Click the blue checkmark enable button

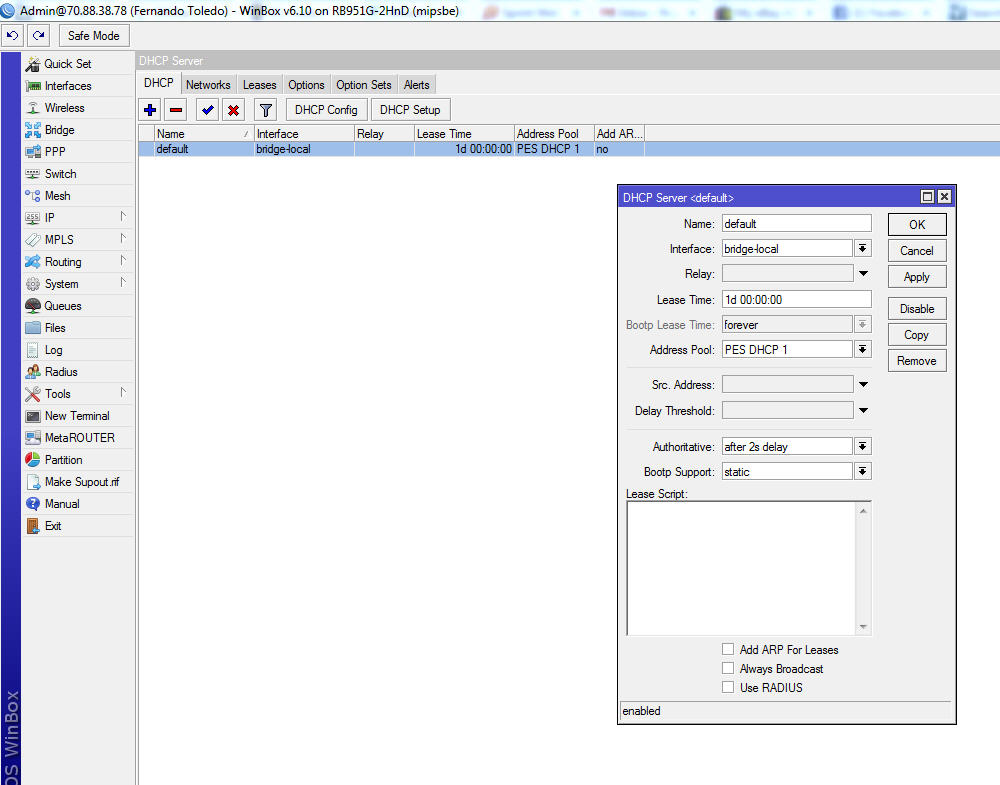pos(207,110)
